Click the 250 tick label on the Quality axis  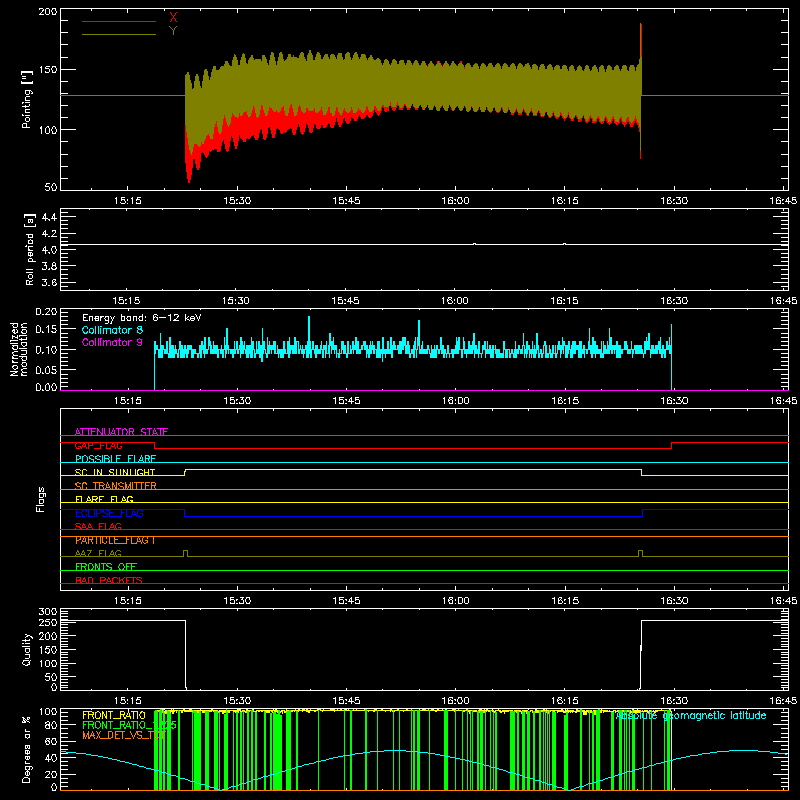(x=48, y=623)
